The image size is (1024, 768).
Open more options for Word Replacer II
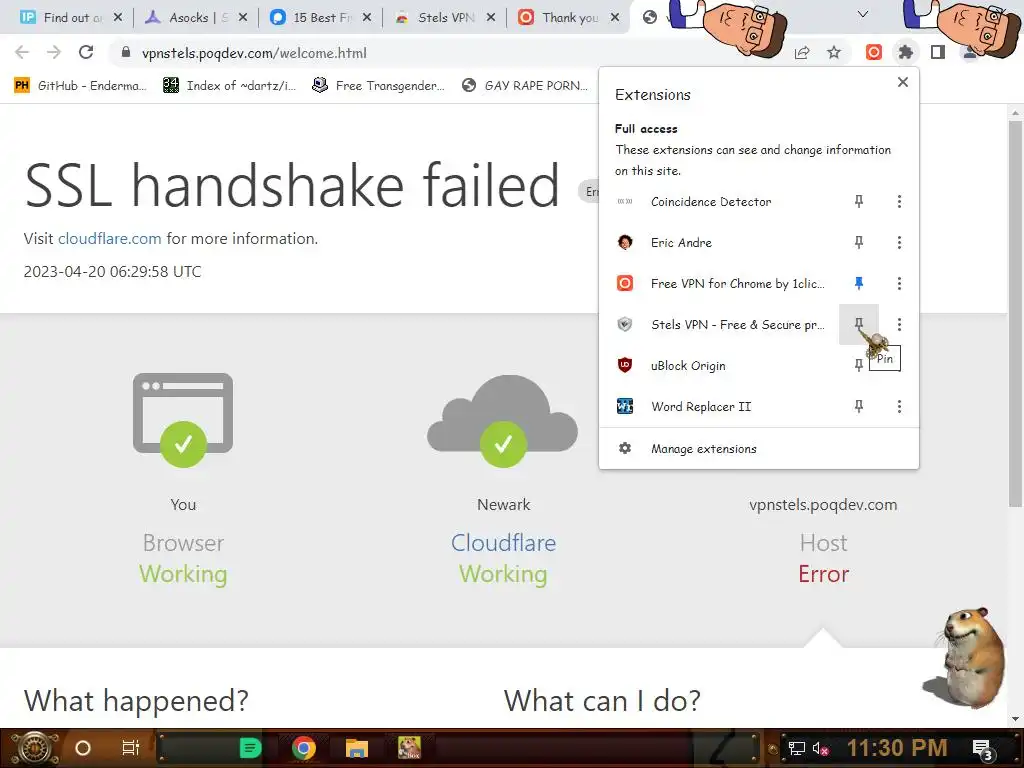pyautogui.click(x=899, y=407)
